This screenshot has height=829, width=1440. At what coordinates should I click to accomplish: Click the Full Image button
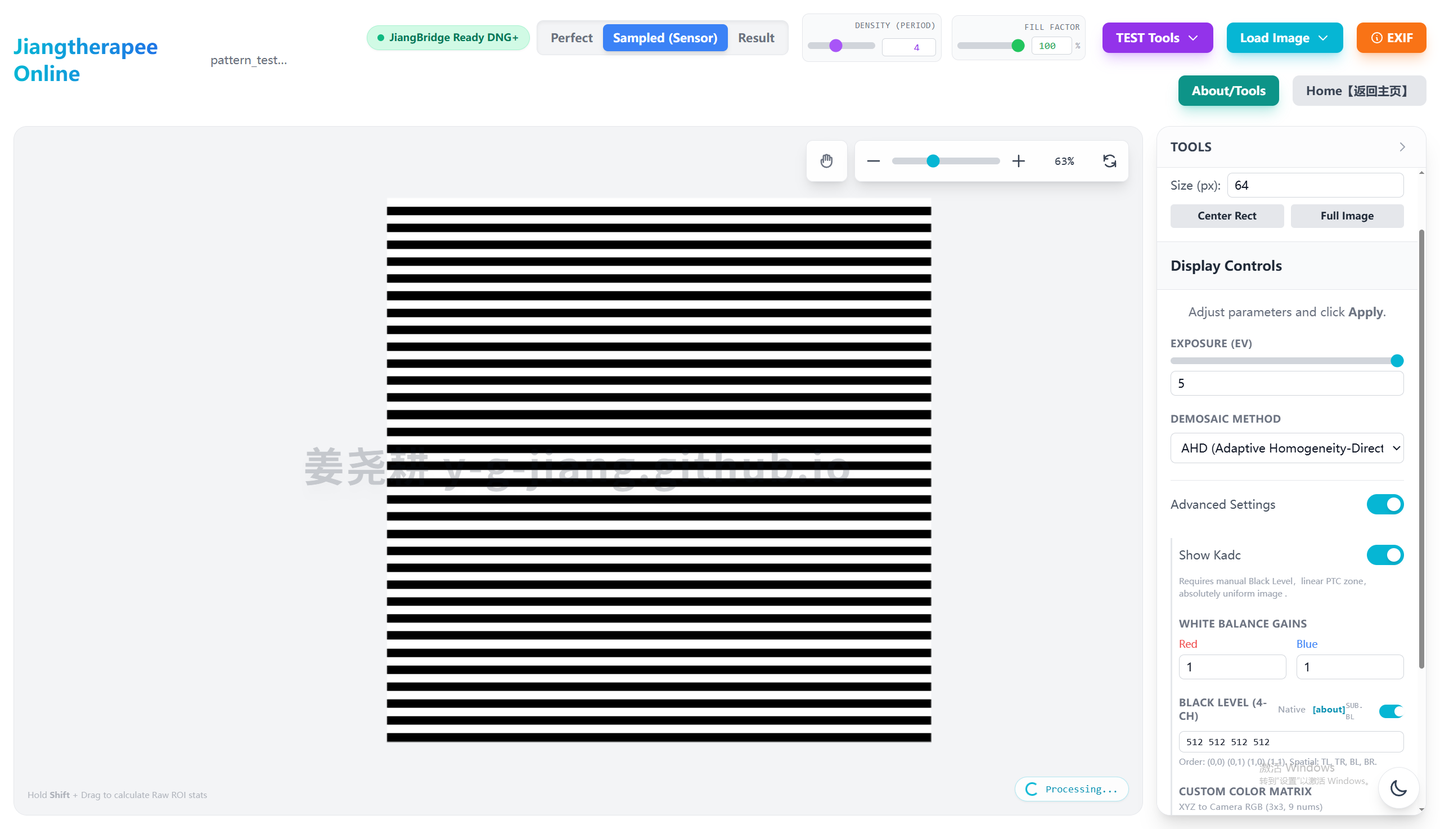coord(1347,216)
